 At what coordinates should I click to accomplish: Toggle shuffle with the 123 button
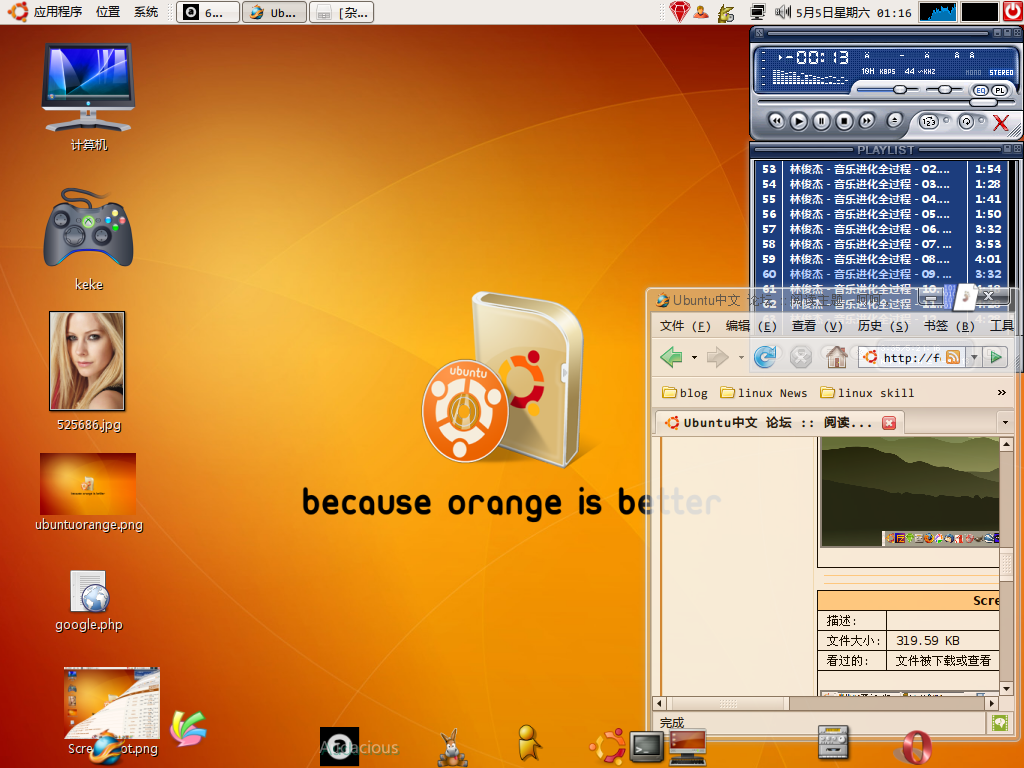929,121
